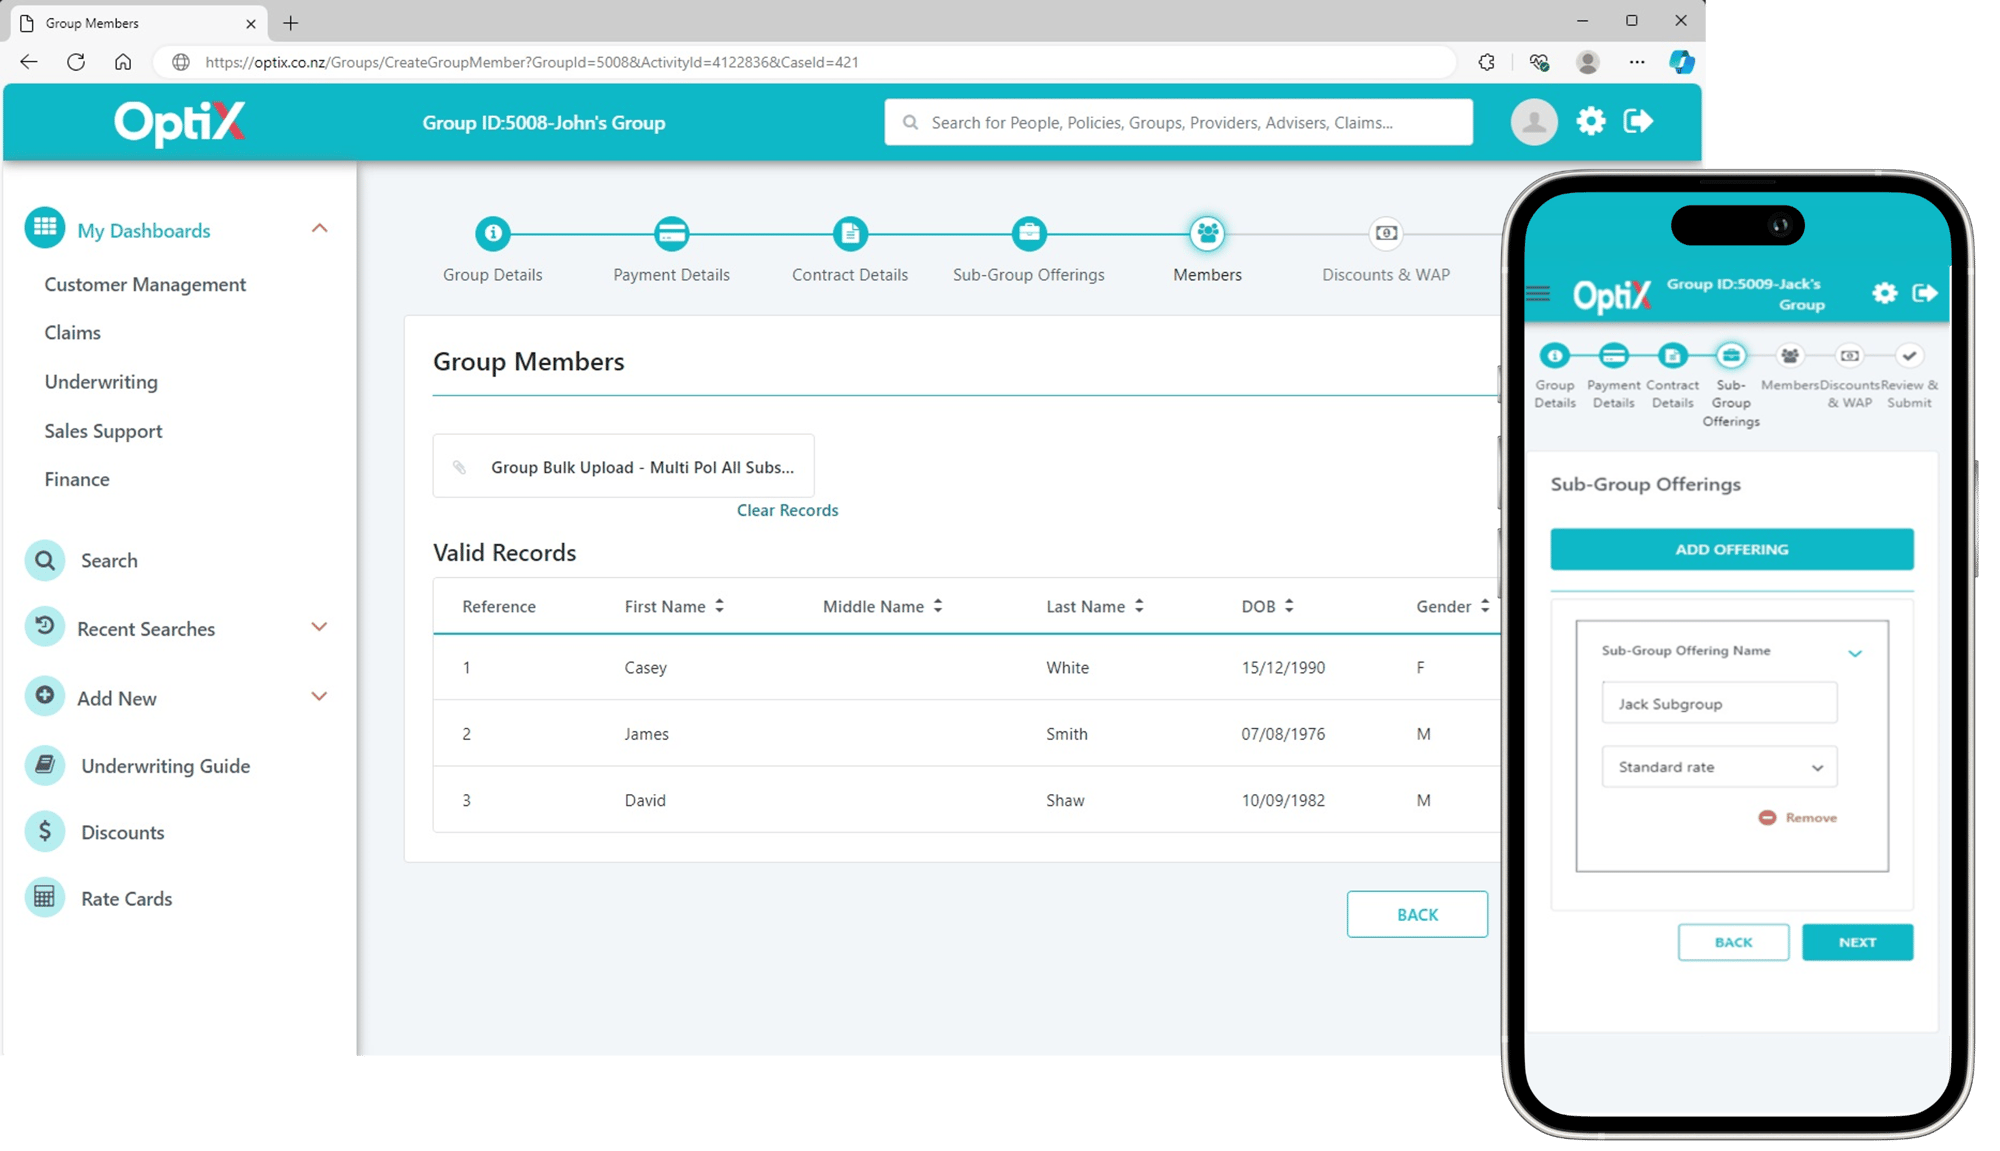
Task: Click the Discounts dollar icon in sidebar
Action: [45, 831]
